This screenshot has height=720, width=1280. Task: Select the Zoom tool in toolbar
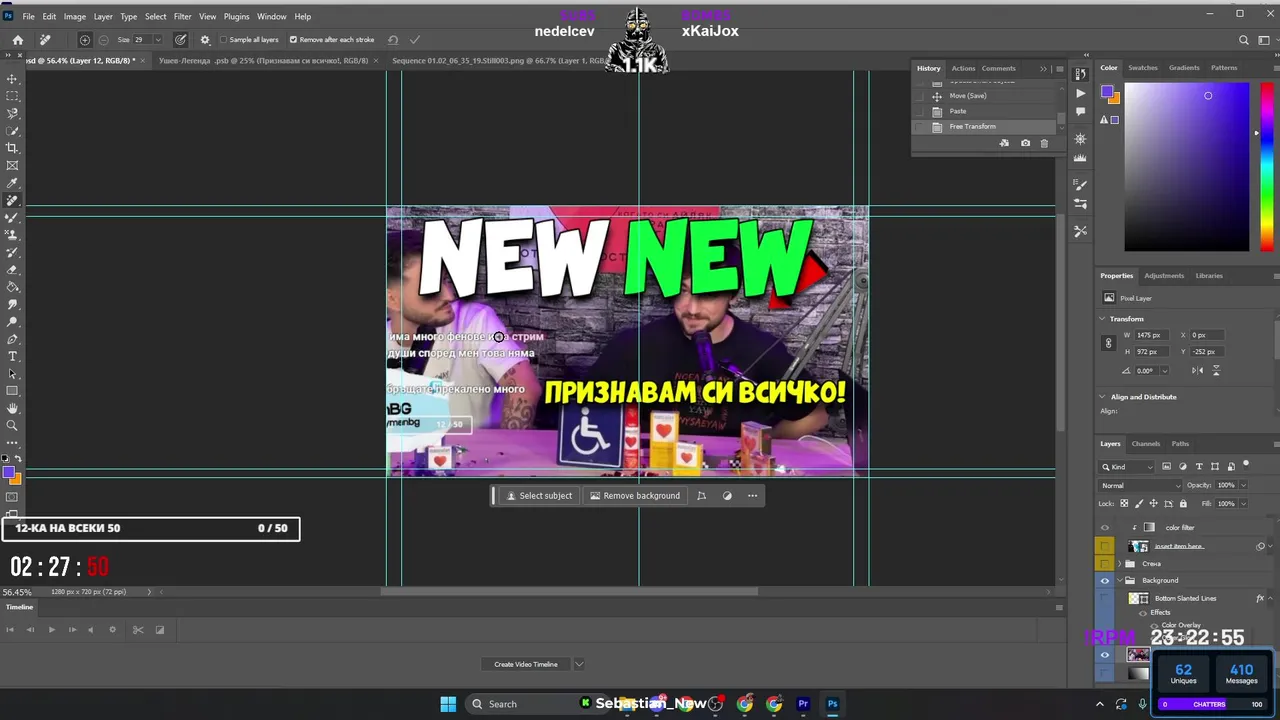point(12,425)
